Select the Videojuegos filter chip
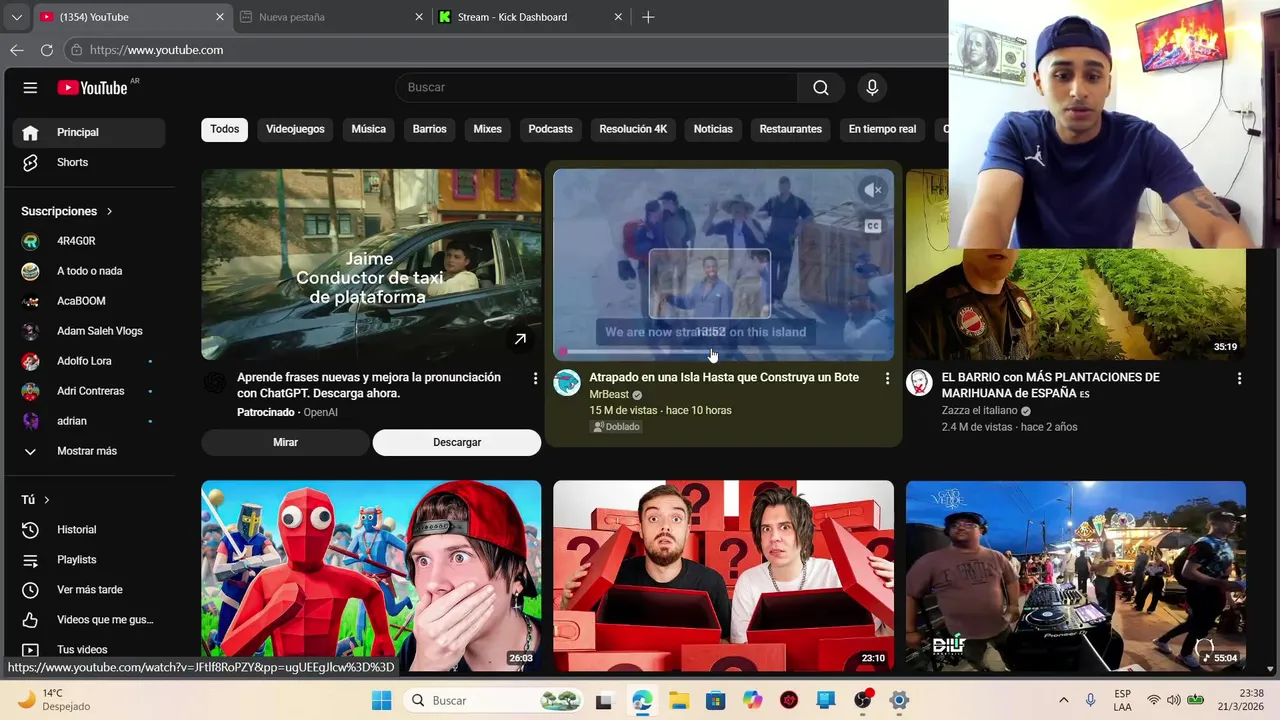The image size is (1280, 720). (x=295, y=129)
